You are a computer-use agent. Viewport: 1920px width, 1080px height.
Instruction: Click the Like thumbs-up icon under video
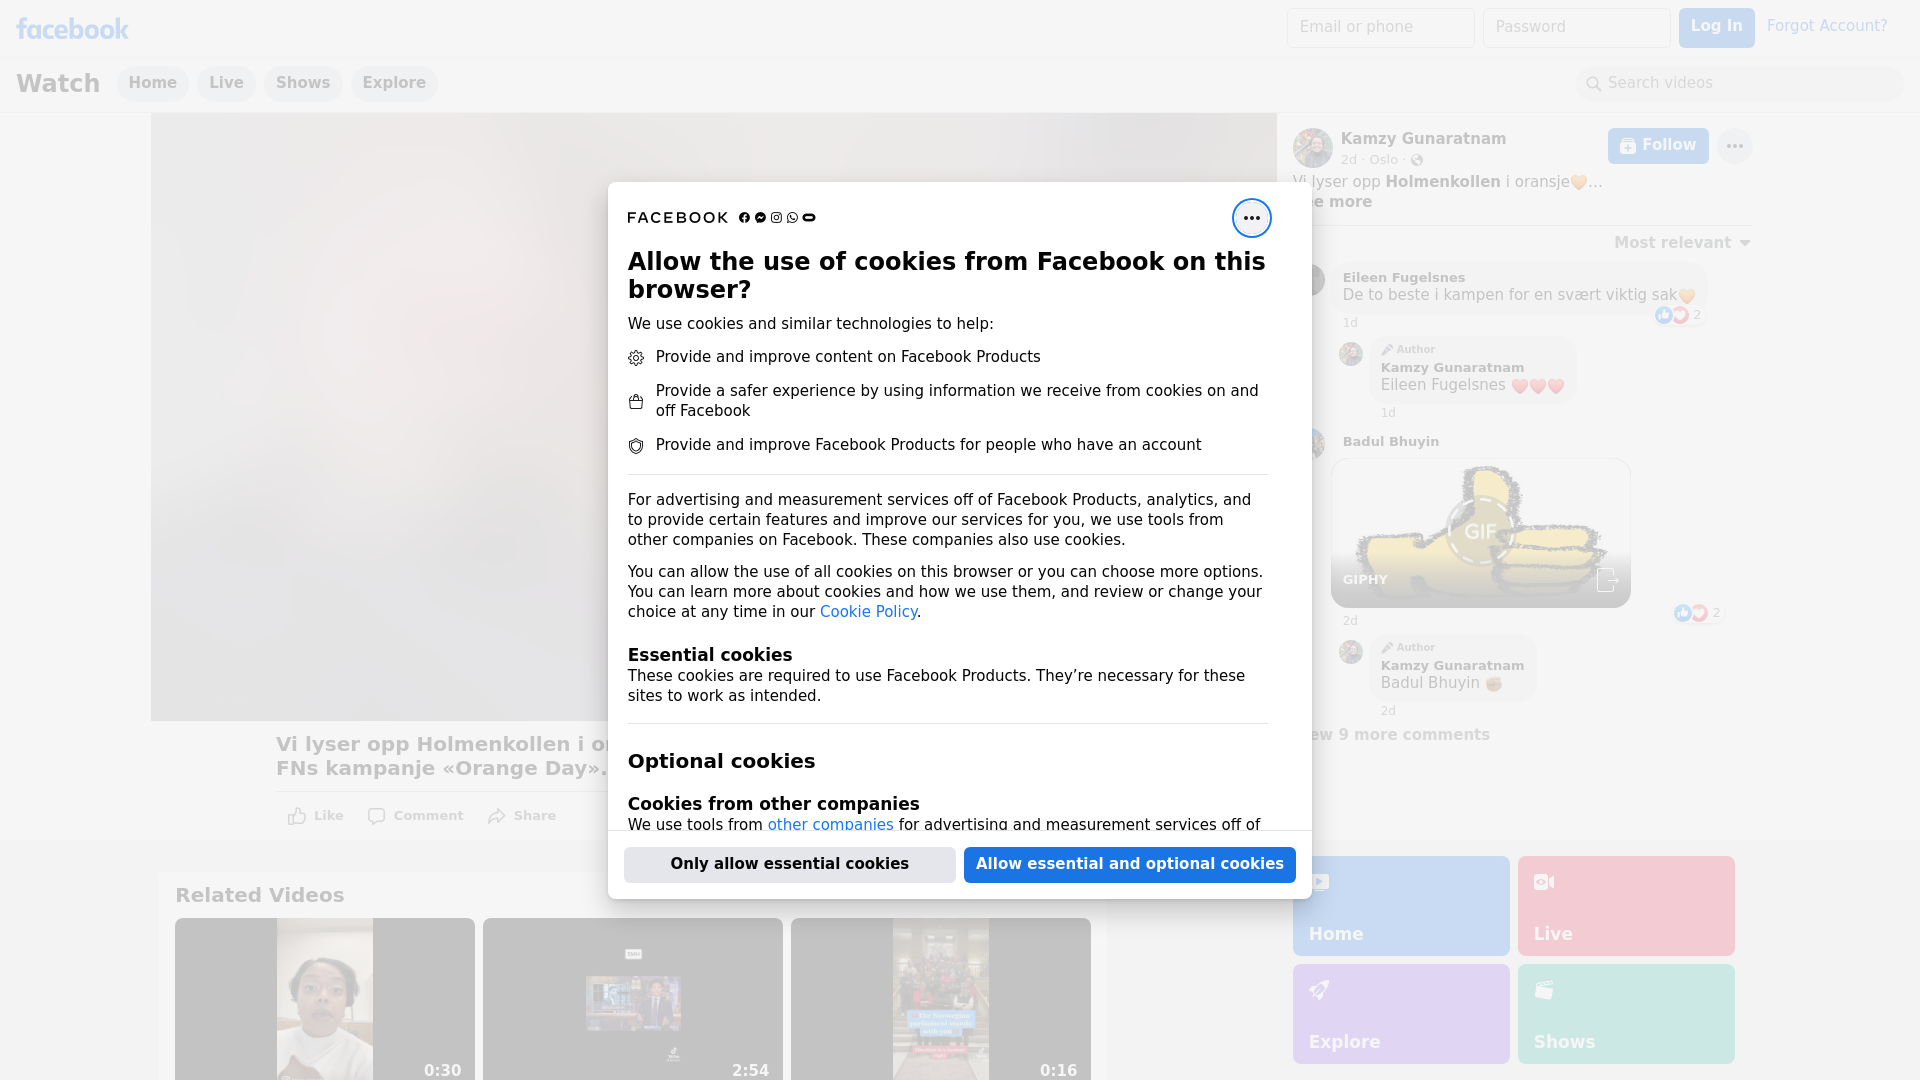pos(297,816)
